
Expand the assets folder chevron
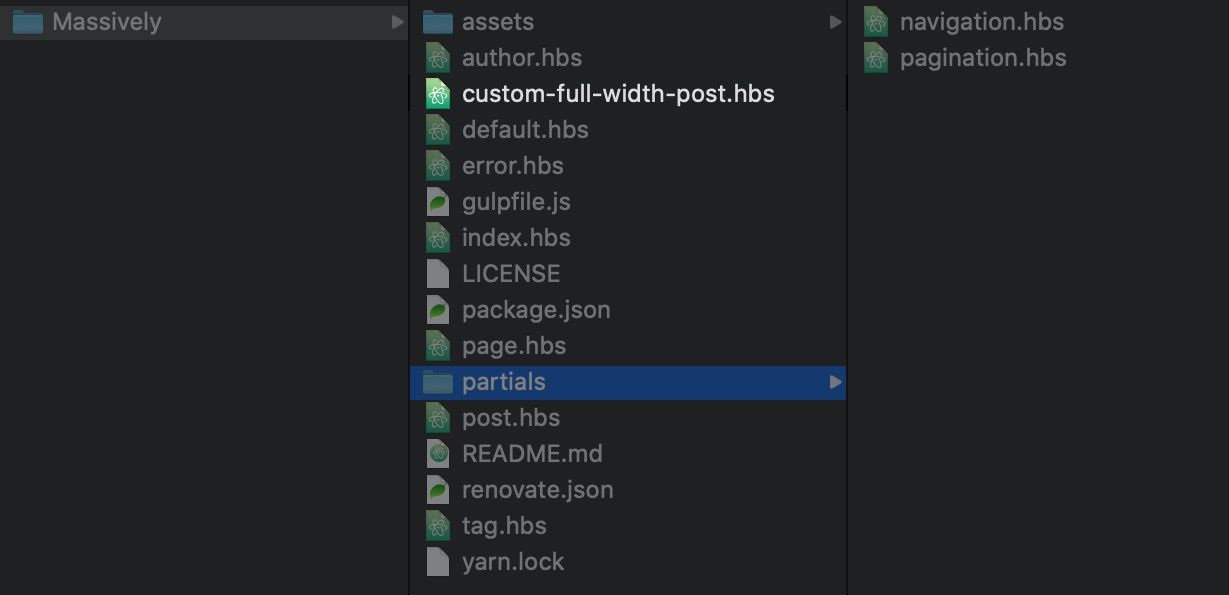(x=835, y=22)
